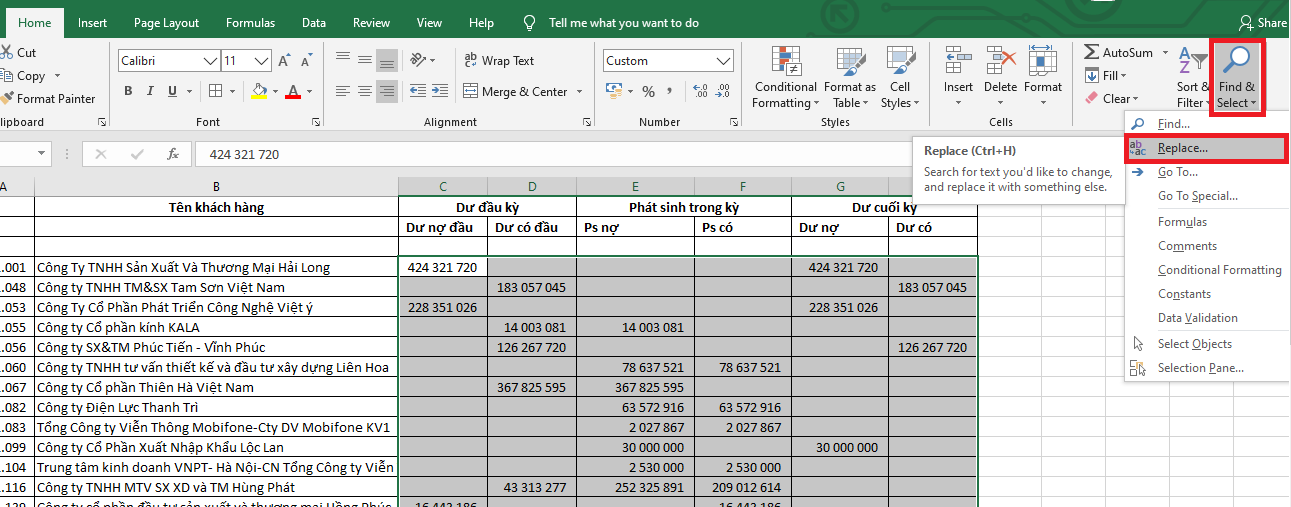
Task: Click the Insert cells icon
Action: (958, 61)
